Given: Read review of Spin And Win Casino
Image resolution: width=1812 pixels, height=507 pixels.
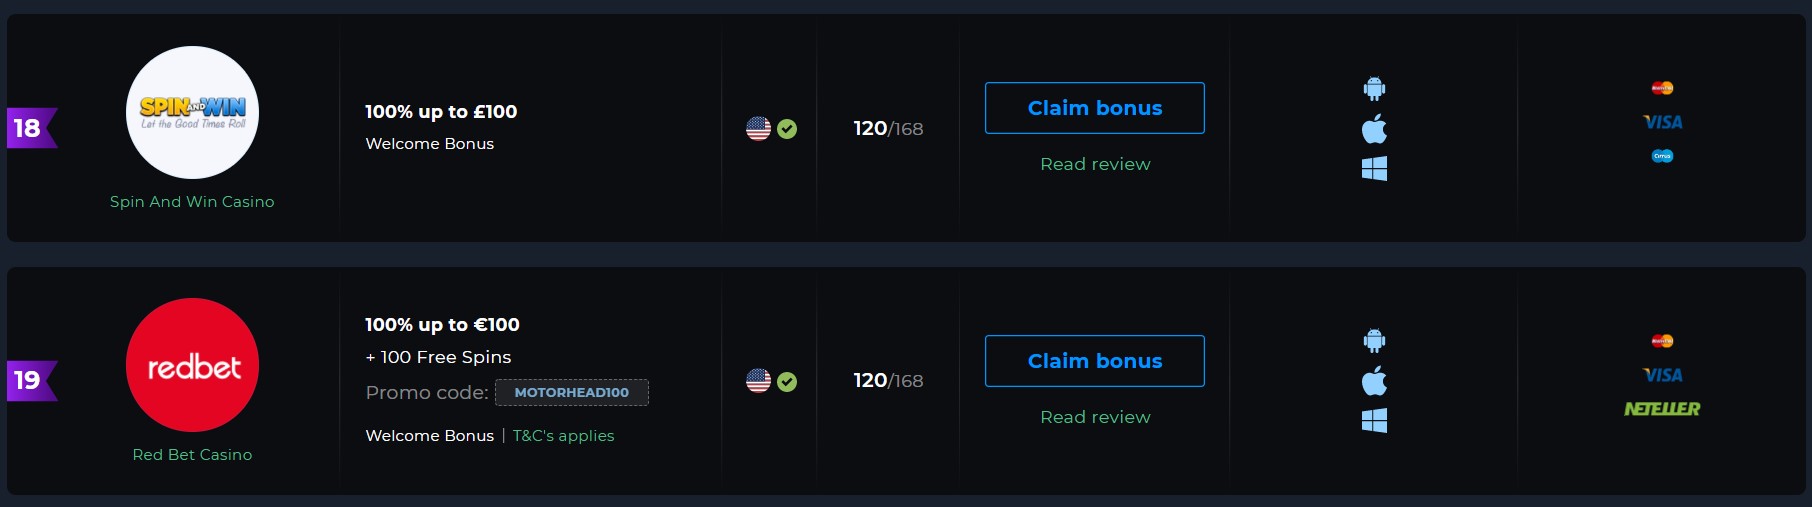Looking at the screenshot, I should tap(1095, 164).
